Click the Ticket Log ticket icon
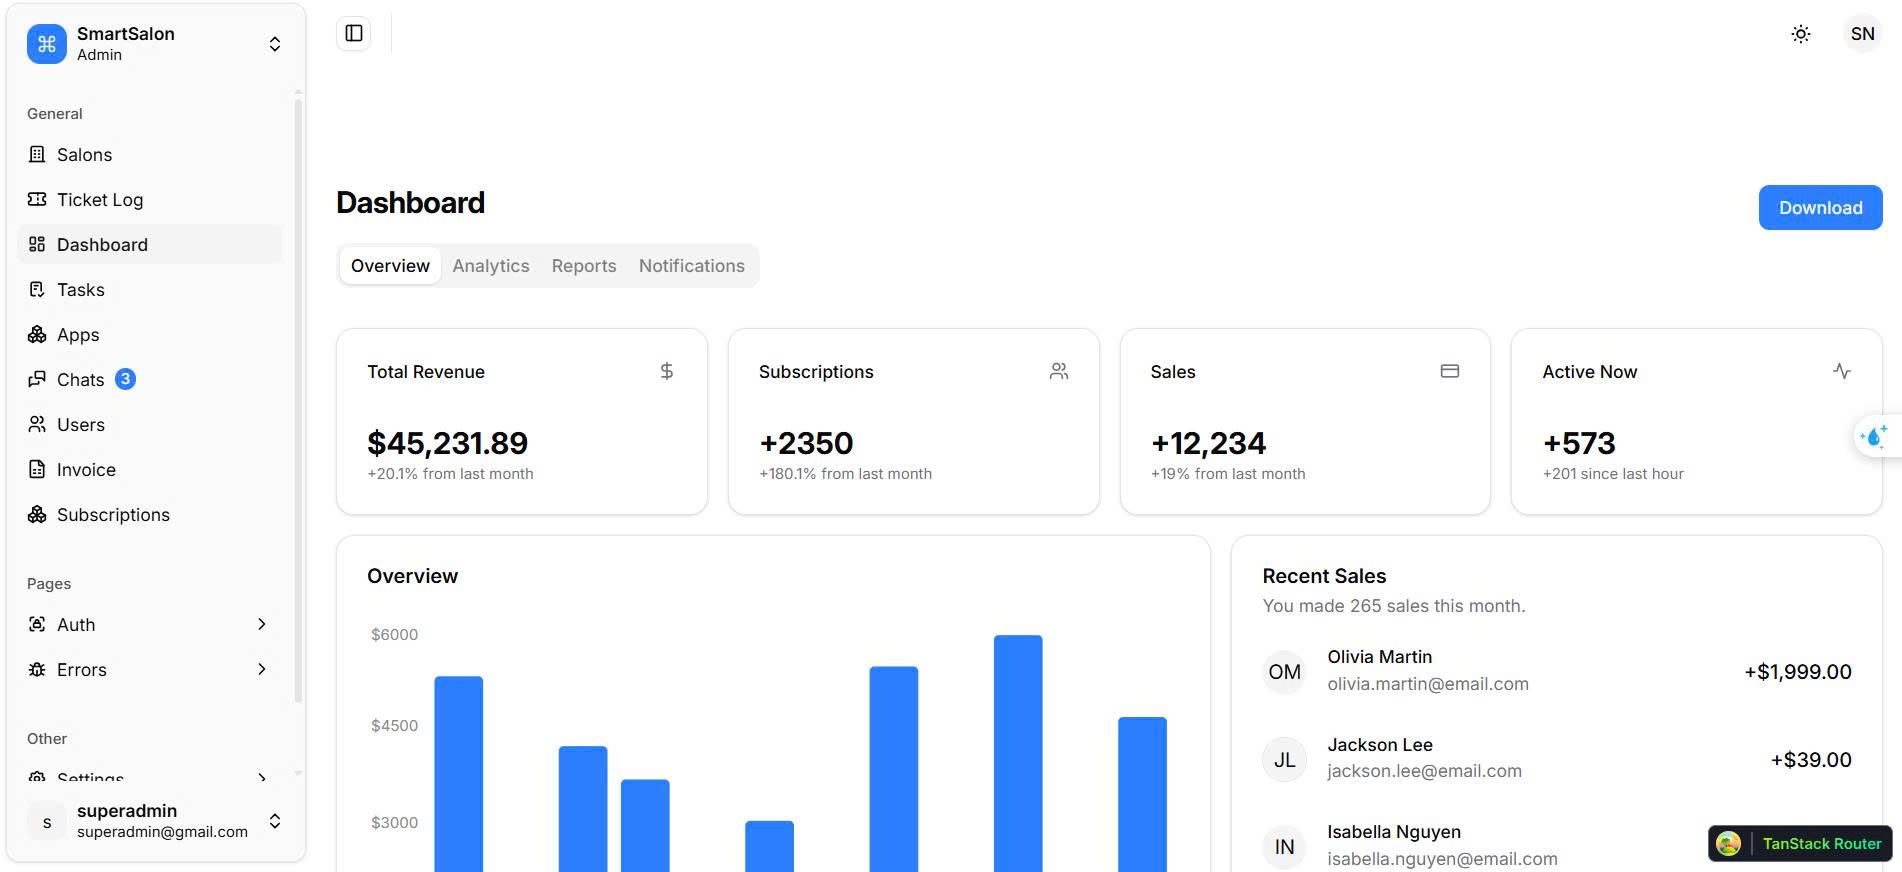1902x872 pixels. tap(37, 199)
